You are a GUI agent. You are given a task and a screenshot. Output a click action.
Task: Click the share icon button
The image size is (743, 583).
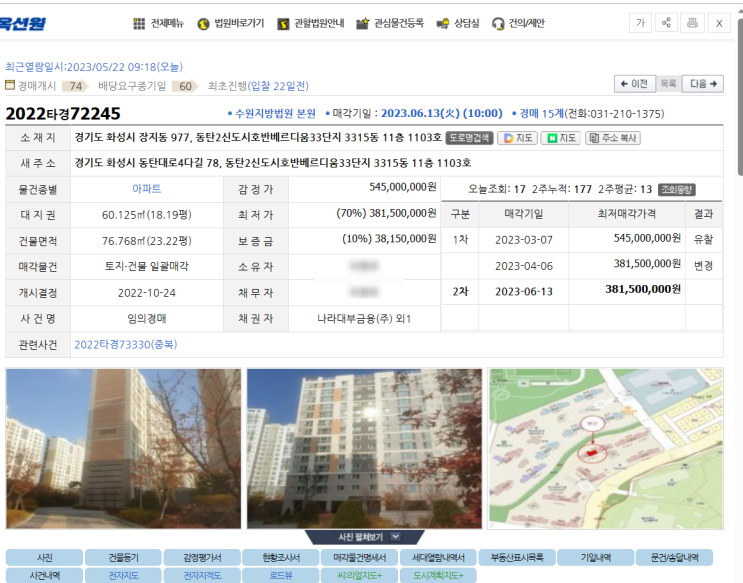coord(666,23)
